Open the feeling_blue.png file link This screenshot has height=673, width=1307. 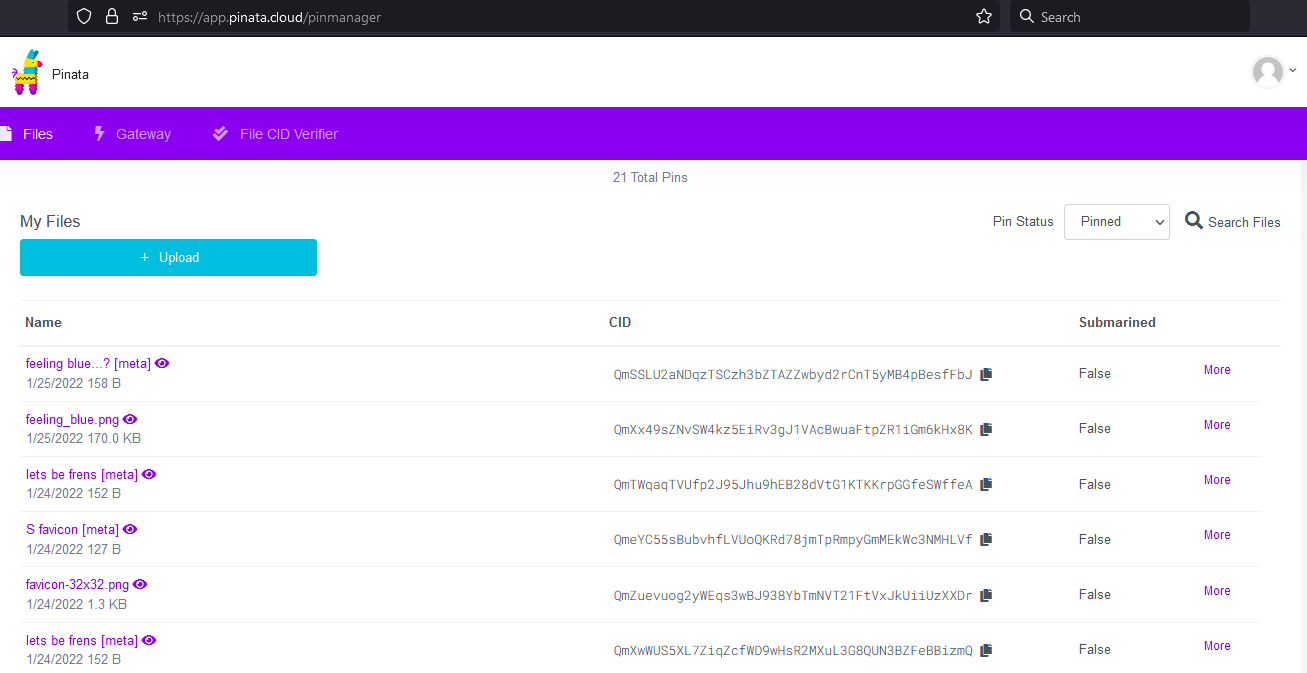(x=72, y=419)
